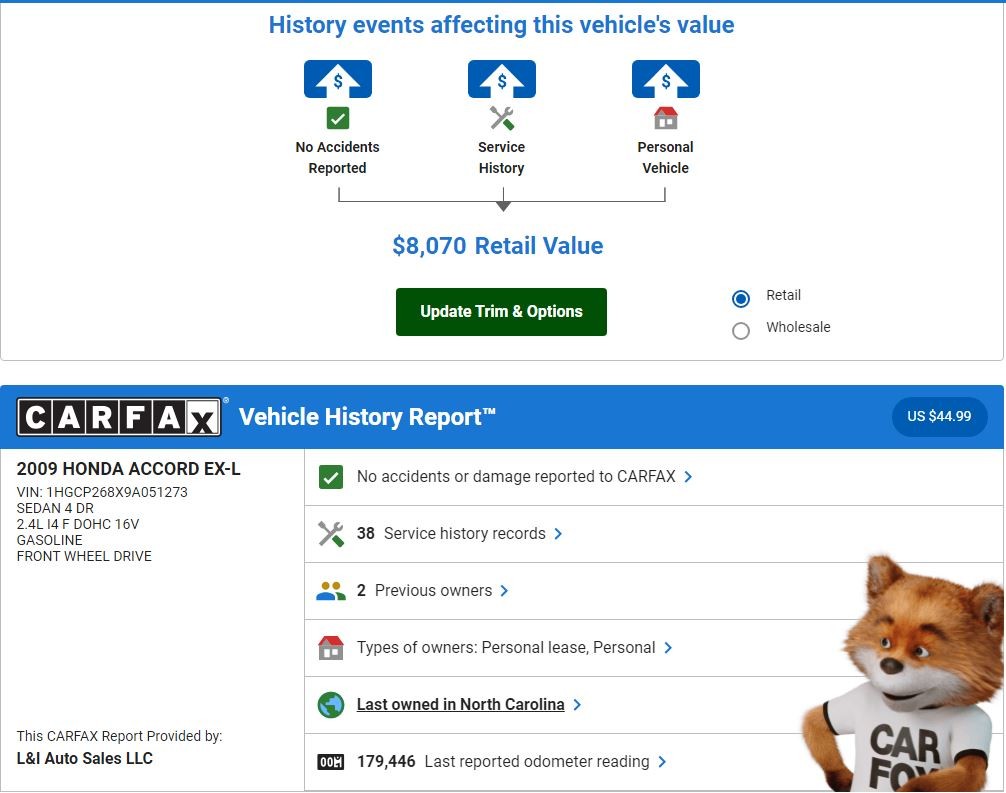Image resolution: width=1006 pixels, height=793 pixels.
Task: Click the people icon beside Previous owners
Action: 330,591
